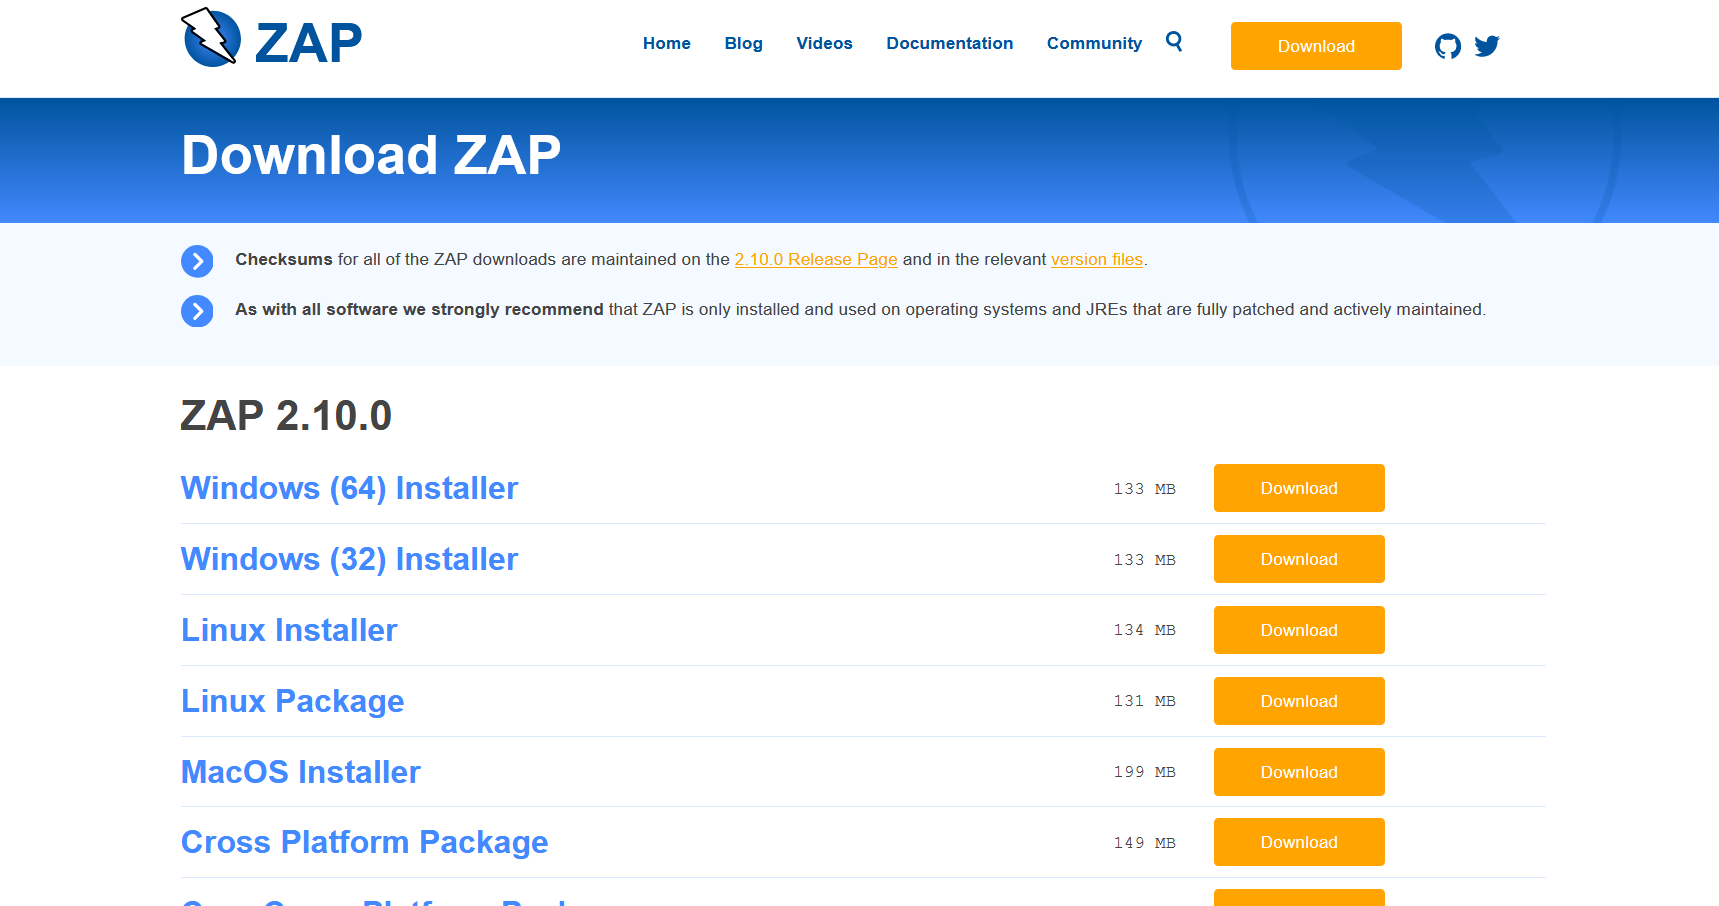Open the GitHub icon link
Viewport: 1719px width, 906px height.
[1447, 46]
